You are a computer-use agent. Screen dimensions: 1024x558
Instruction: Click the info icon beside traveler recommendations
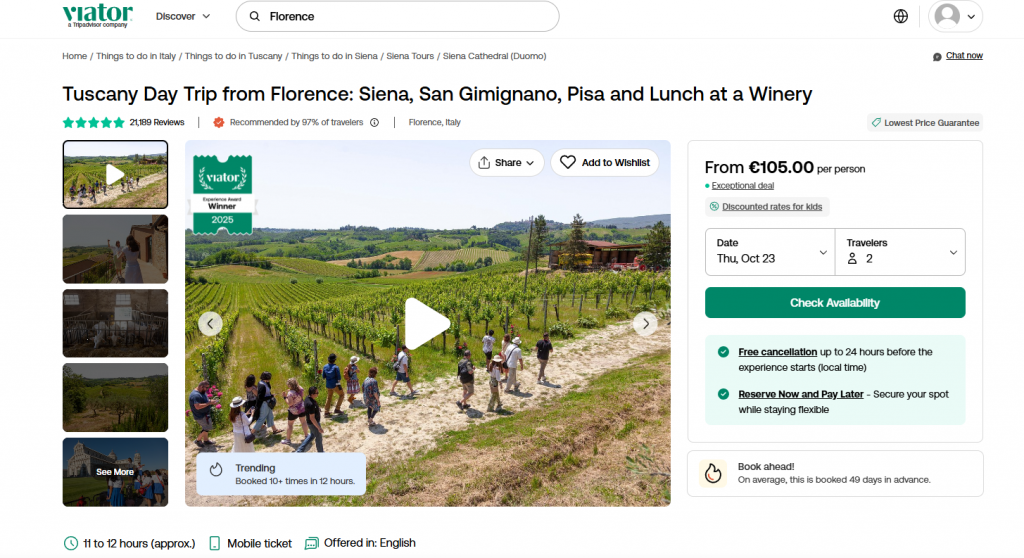pos(374,123)
